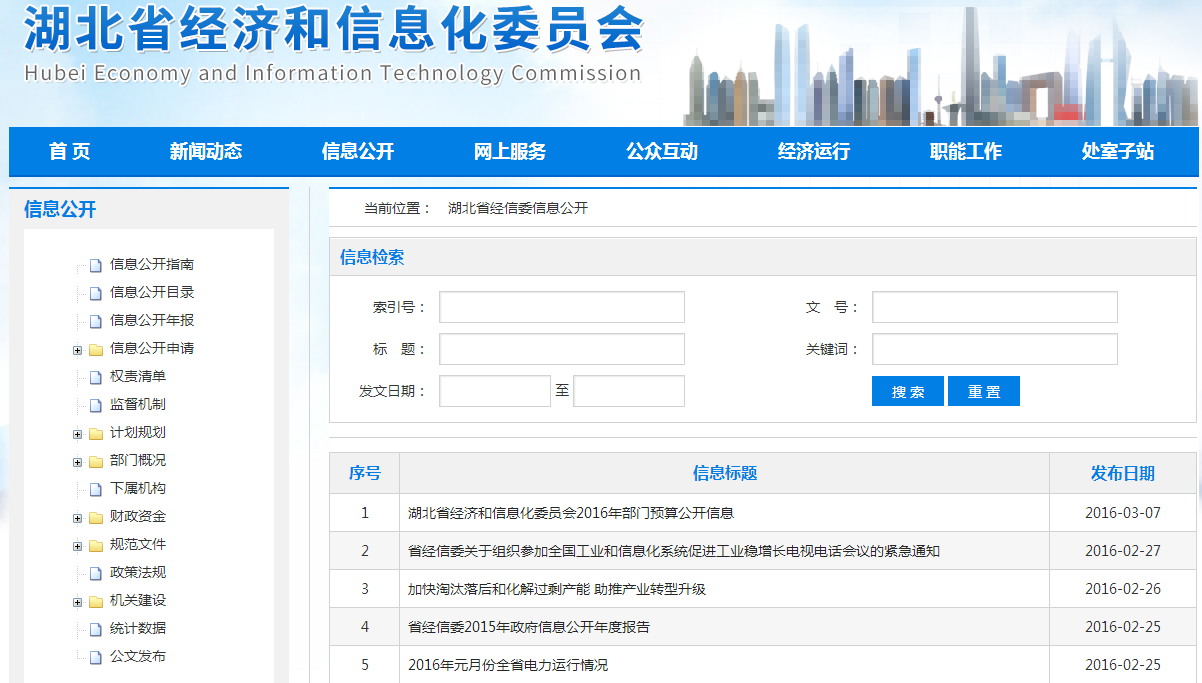This screenshot has height=683, width=1202.
Task: Click the document icon beside 权责清单
Action: coord(96,377)
